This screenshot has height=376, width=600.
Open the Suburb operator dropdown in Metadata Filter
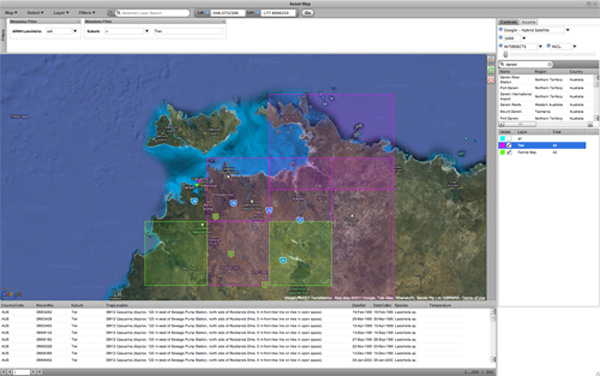tap(147, 31)
